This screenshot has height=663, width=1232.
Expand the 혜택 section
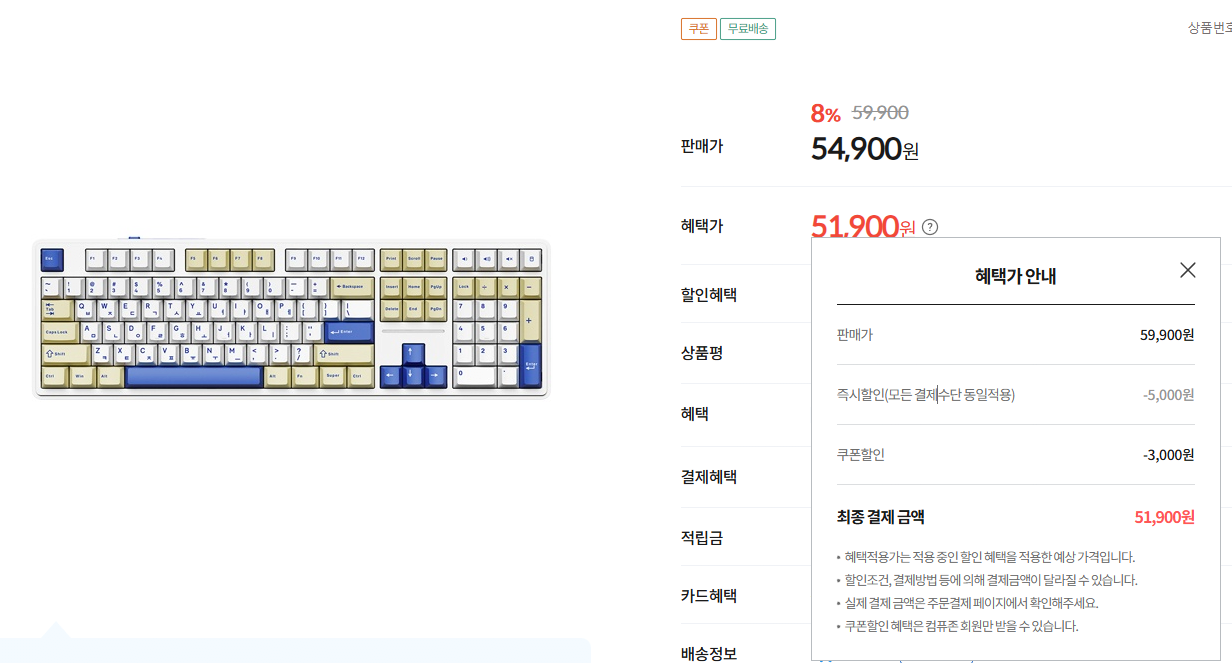695,414
